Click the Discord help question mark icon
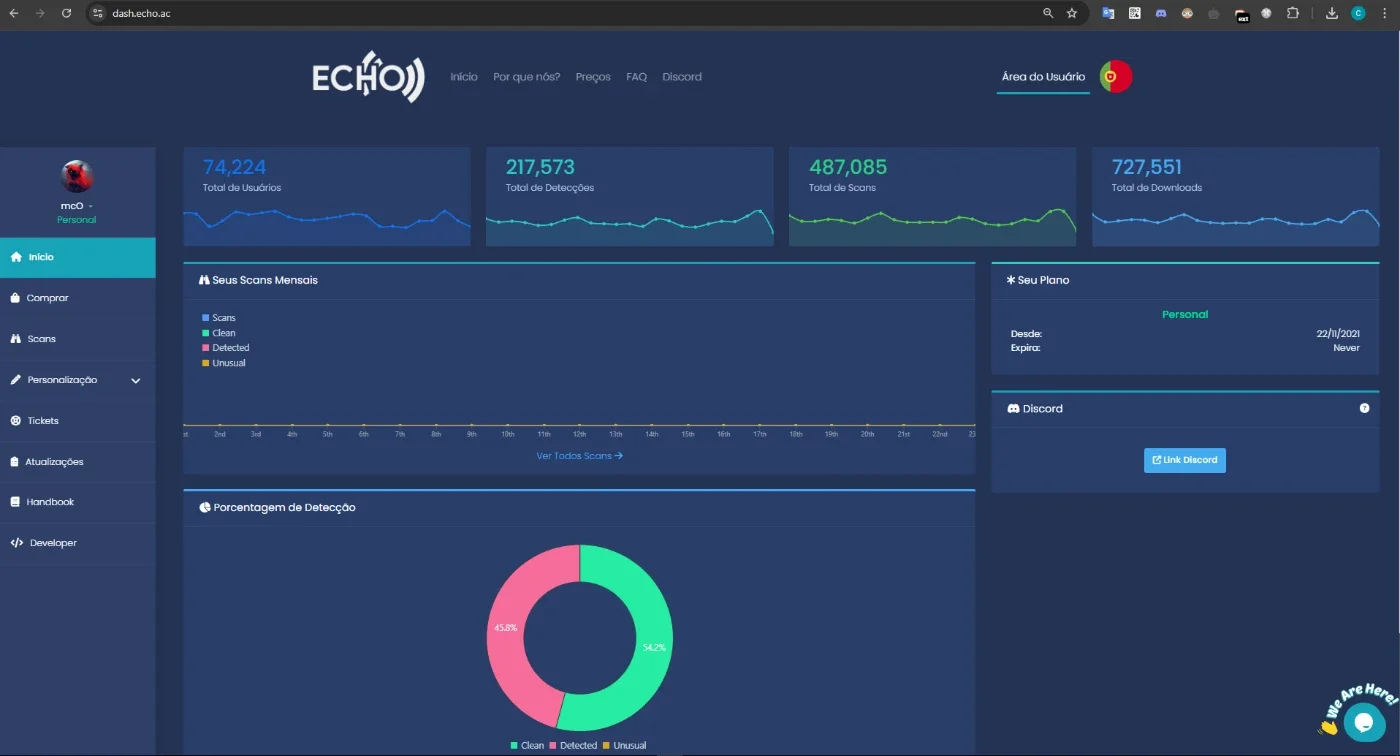Screen dimensions: 1400x756 [x=1364, y=408]
